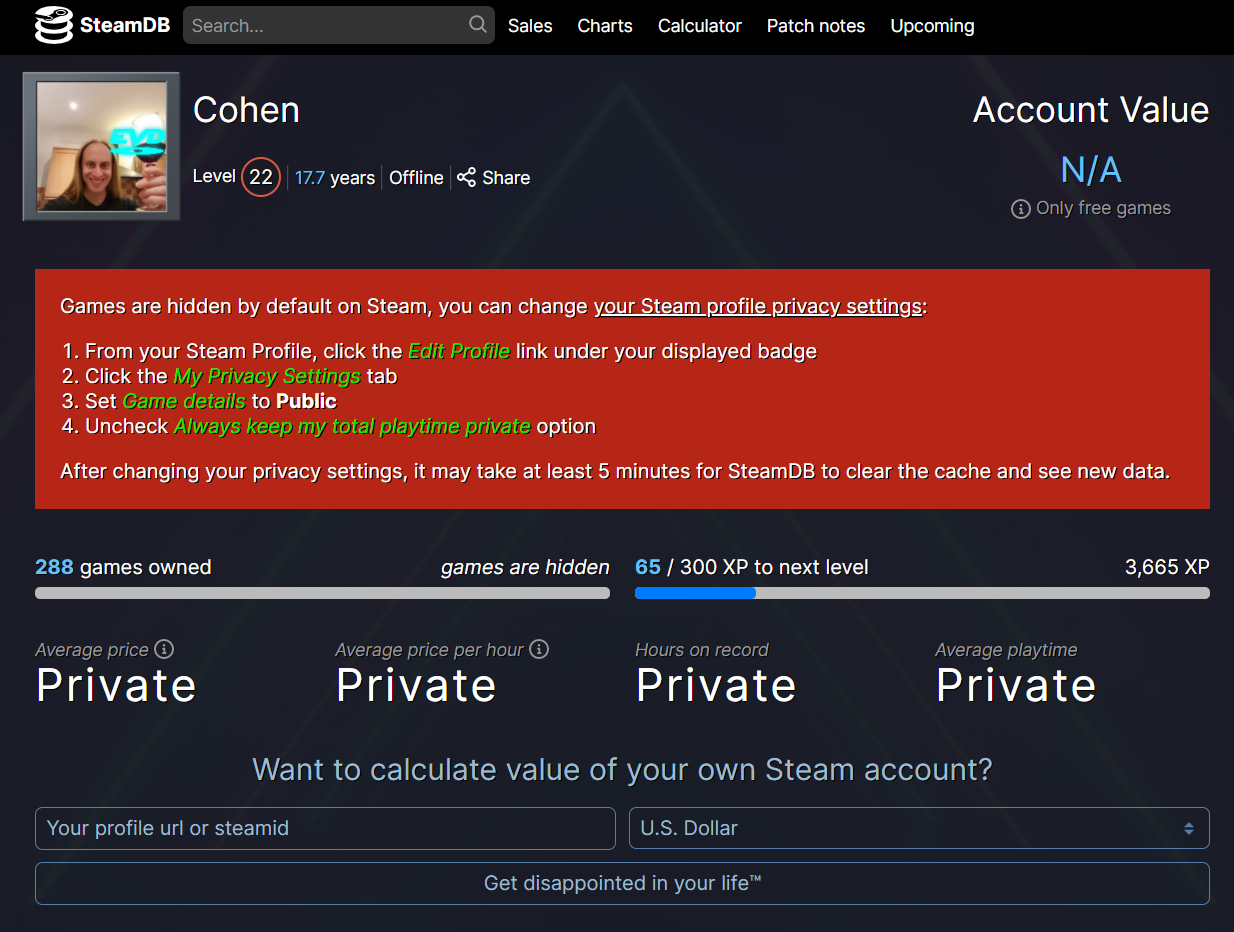The height and width of the screenshot is (932, 1234).
Task: Click the Cohen profile name
Action: click(x=246, y=110)
